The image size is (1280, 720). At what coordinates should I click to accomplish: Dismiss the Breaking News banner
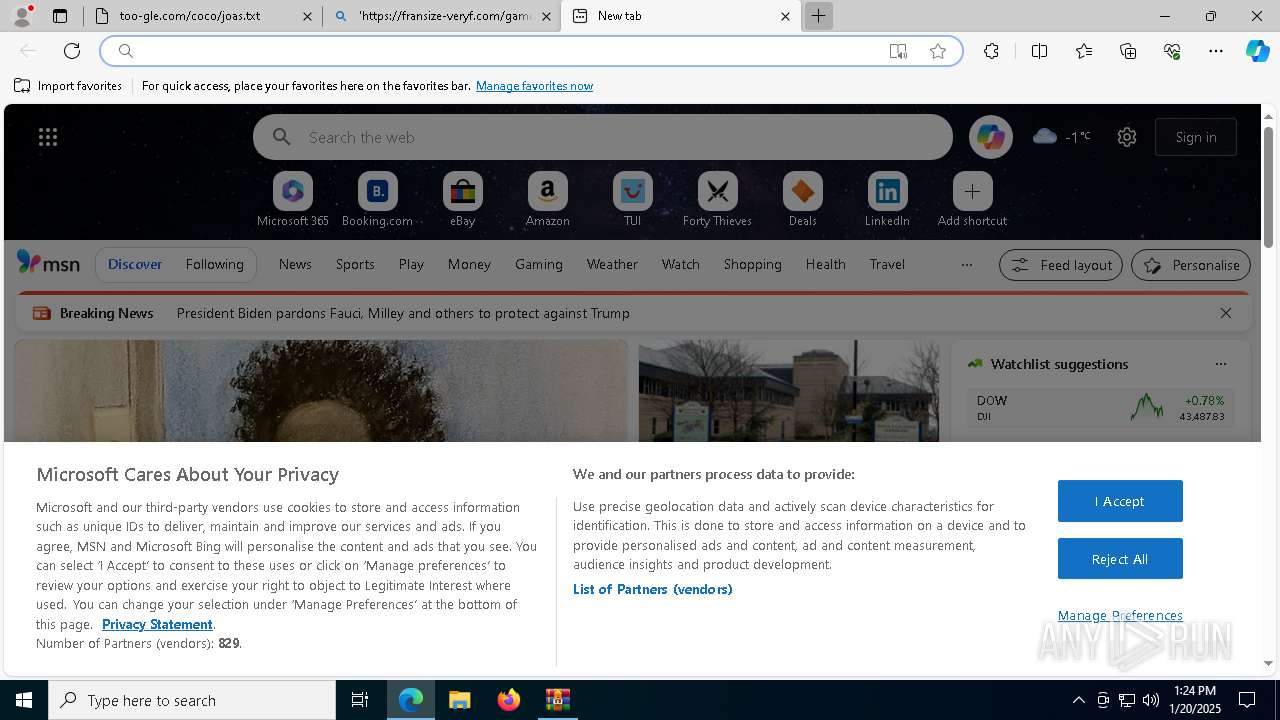tap(1226, 313)
